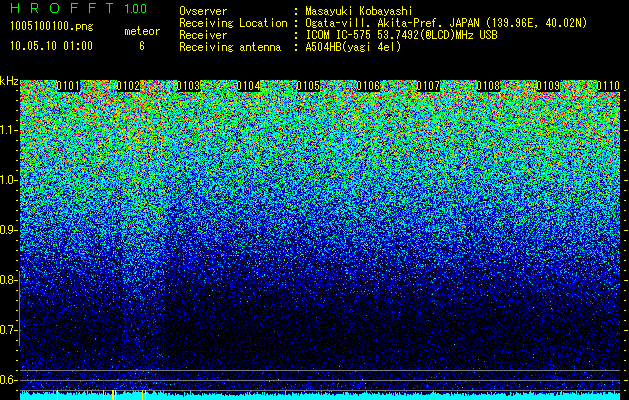Image resolution: width=629 pixels, height=400 pixels.
Task: Click the 0106 time marker
Action: point(368,86)
